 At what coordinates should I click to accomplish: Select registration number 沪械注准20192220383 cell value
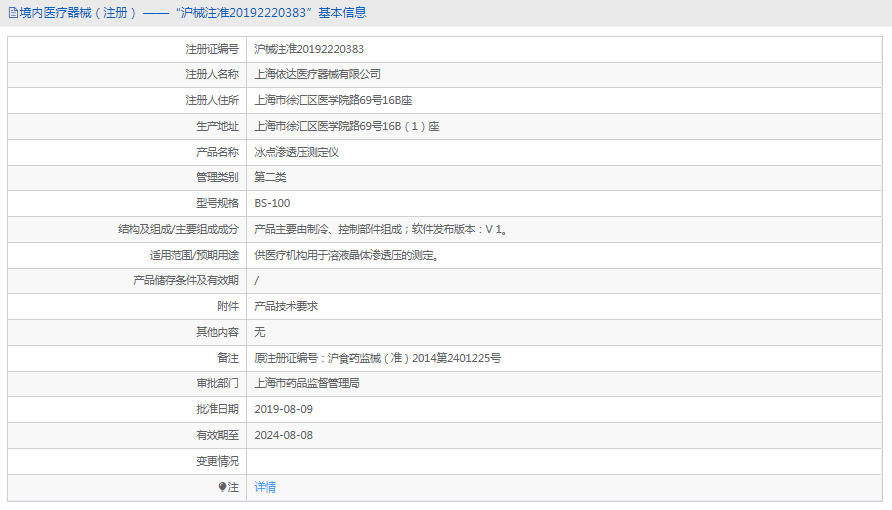point(309,49)
